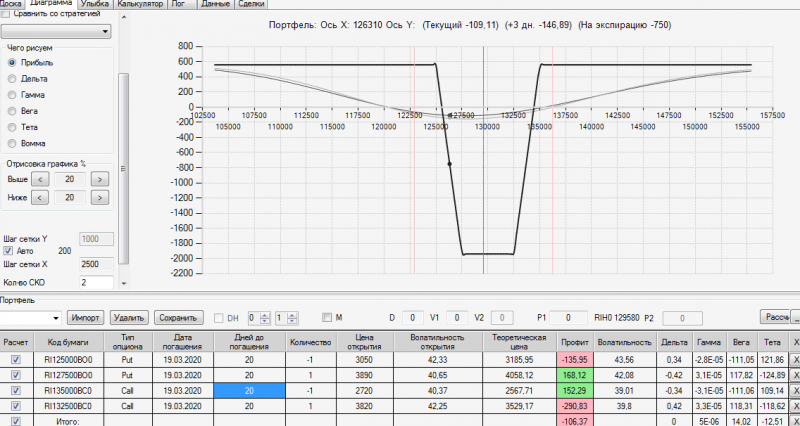Click the black dot marker on profit curve
800x426 pixels.
tap(449, 164)
